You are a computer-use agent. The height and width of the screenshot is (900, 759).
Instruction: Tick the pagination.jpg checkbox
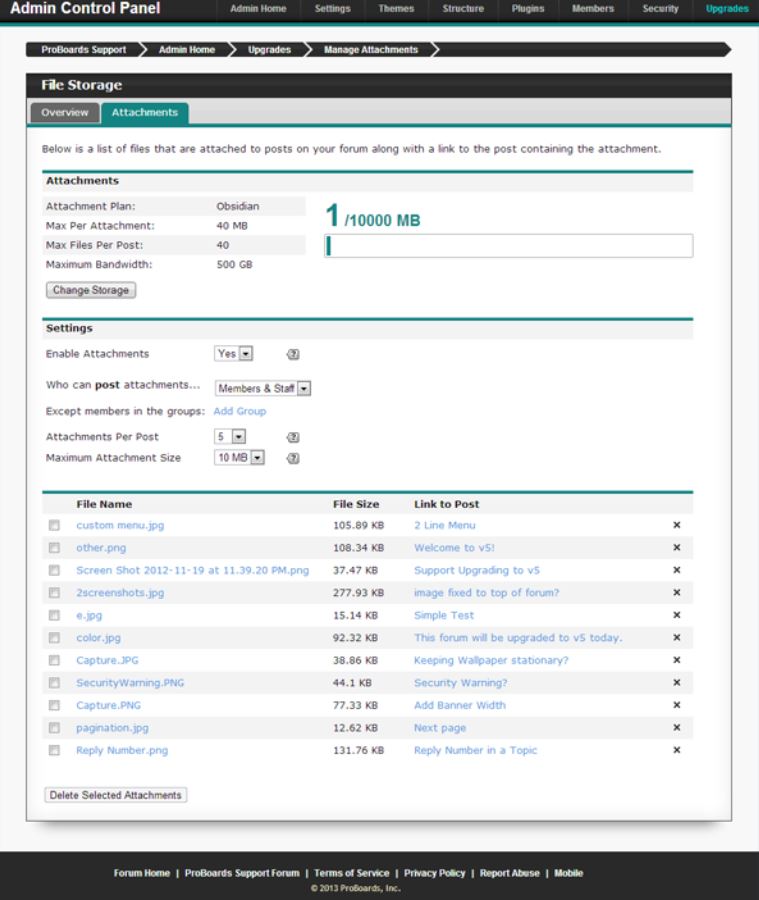(54, 728)
